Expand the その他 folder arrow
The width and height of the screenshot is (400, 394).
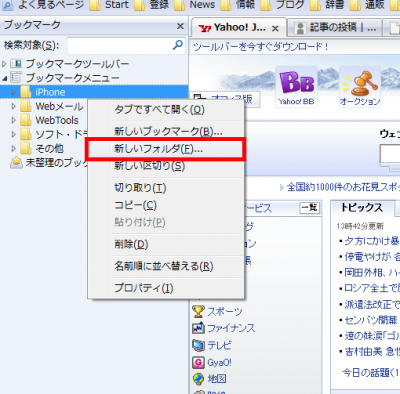(x=13, y=148)
